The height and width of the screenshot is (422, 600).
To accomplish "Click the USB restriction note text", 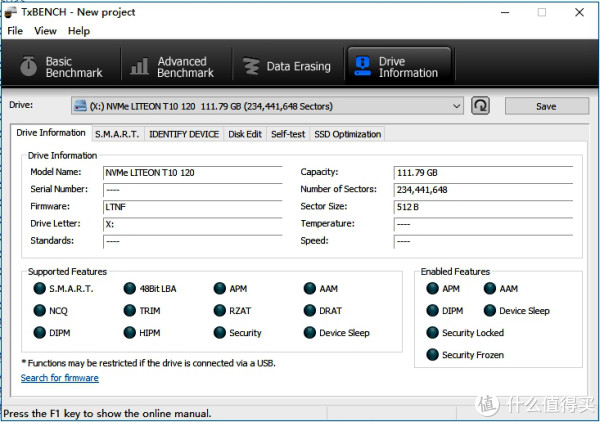I will point(148,363).
